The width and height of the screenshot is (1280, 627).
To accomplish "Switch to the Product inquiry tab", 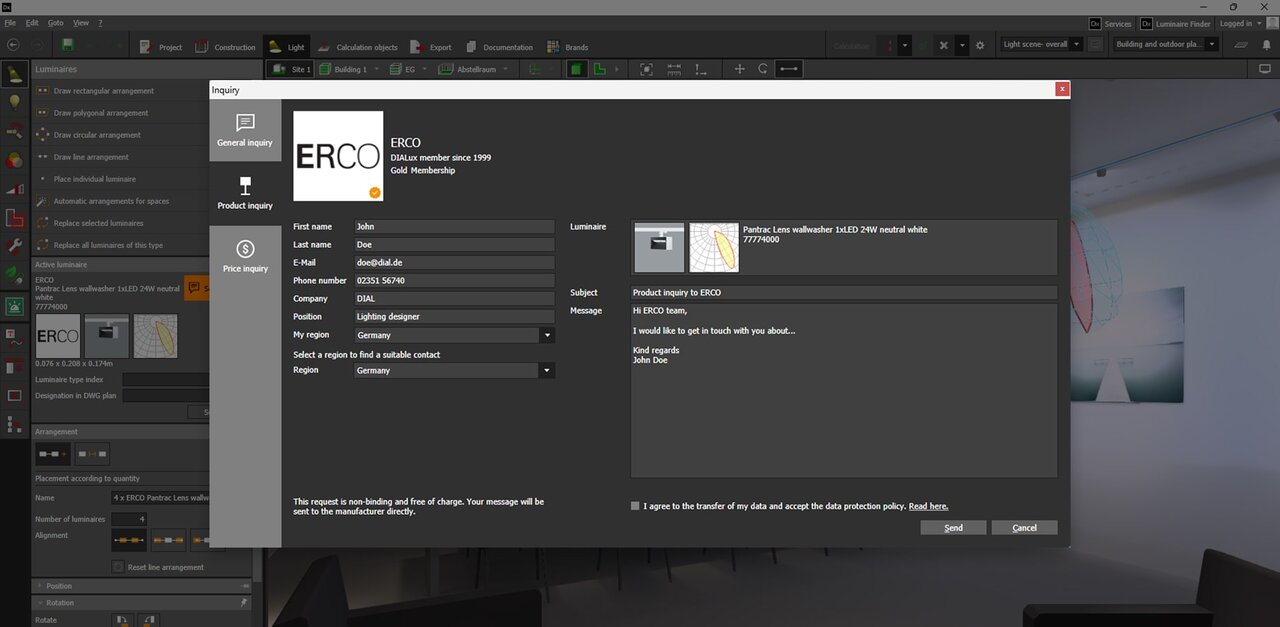I will [245, 193].
